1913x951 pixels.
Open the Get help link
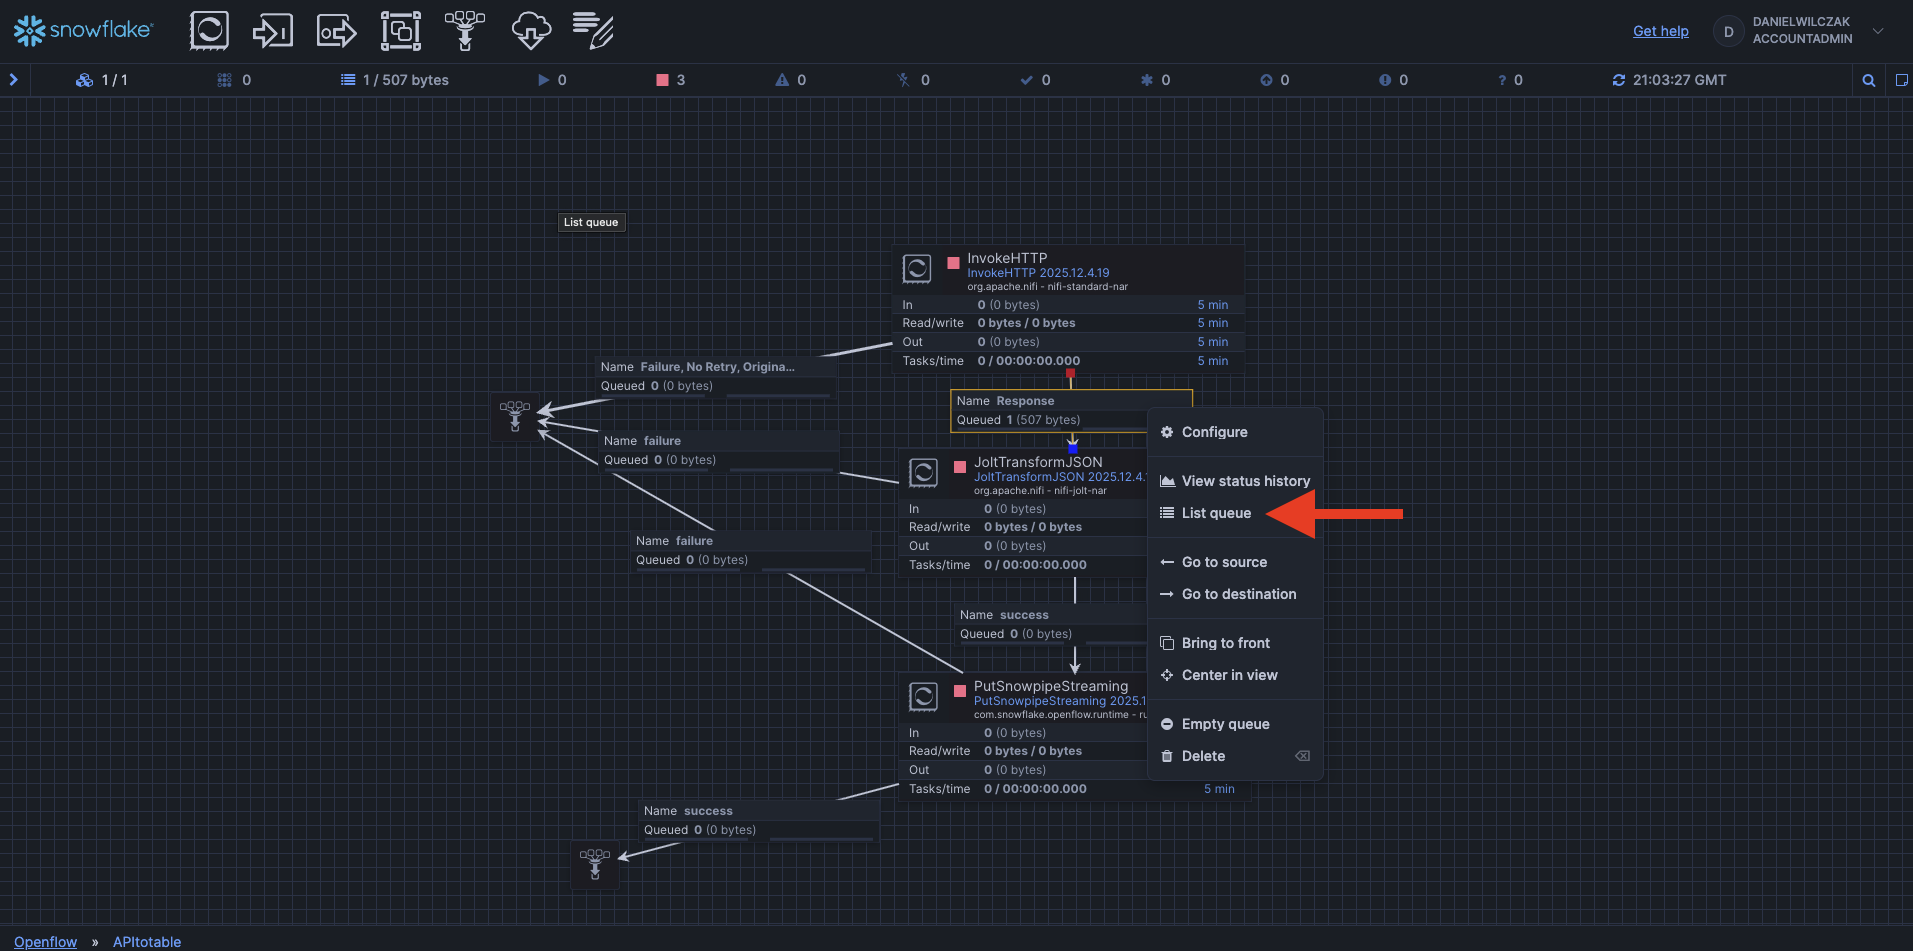tap(1660, 31)
